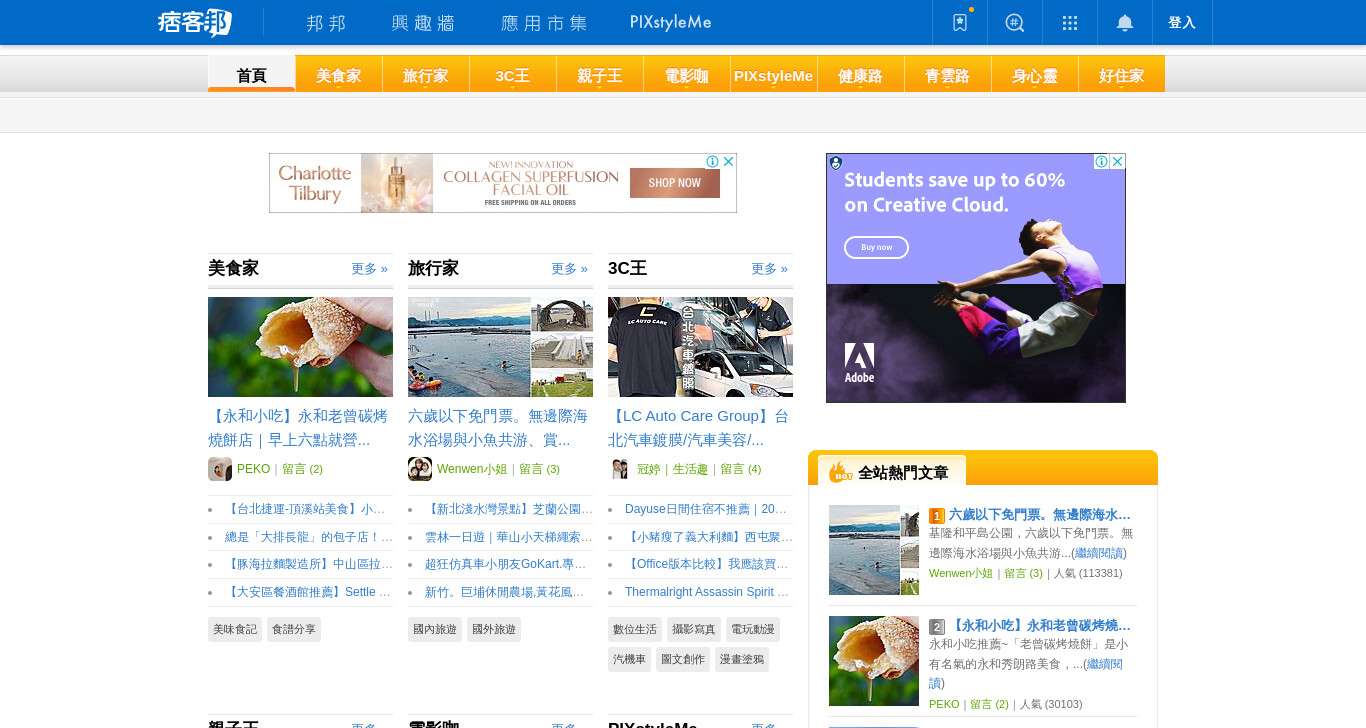Close the Adobe Creative Cloud ad
1366x728 pixels.
1118,161
